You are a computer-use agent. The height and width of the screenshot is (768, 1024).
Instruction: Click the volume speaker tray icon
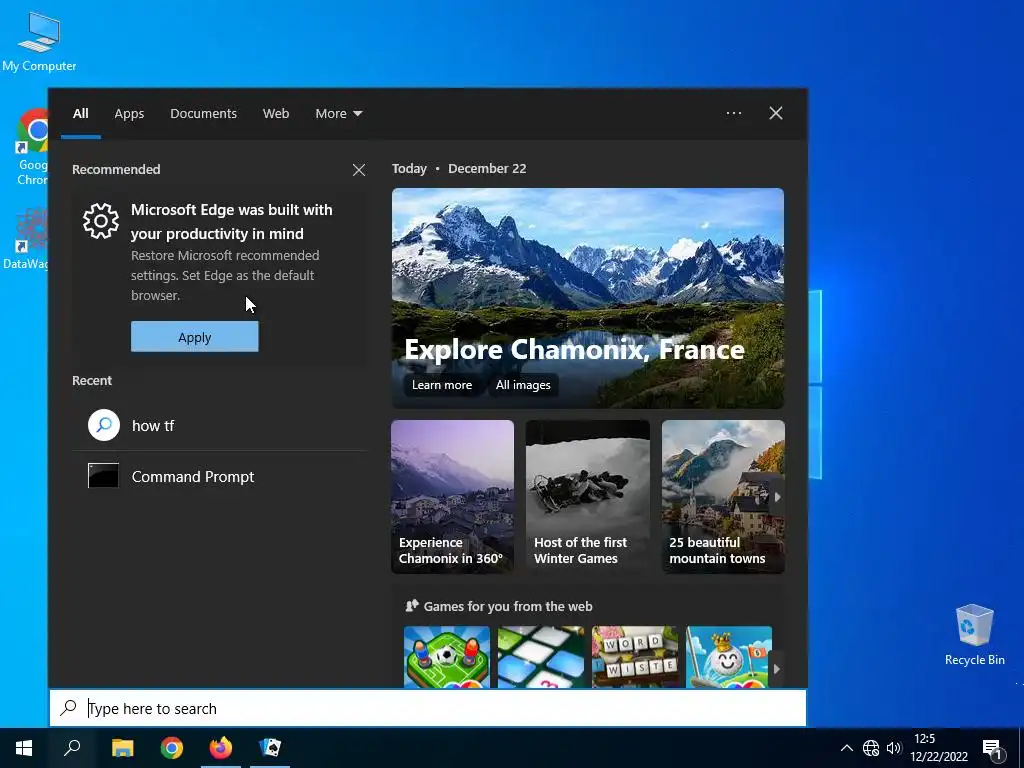click(x=894, y=748)
